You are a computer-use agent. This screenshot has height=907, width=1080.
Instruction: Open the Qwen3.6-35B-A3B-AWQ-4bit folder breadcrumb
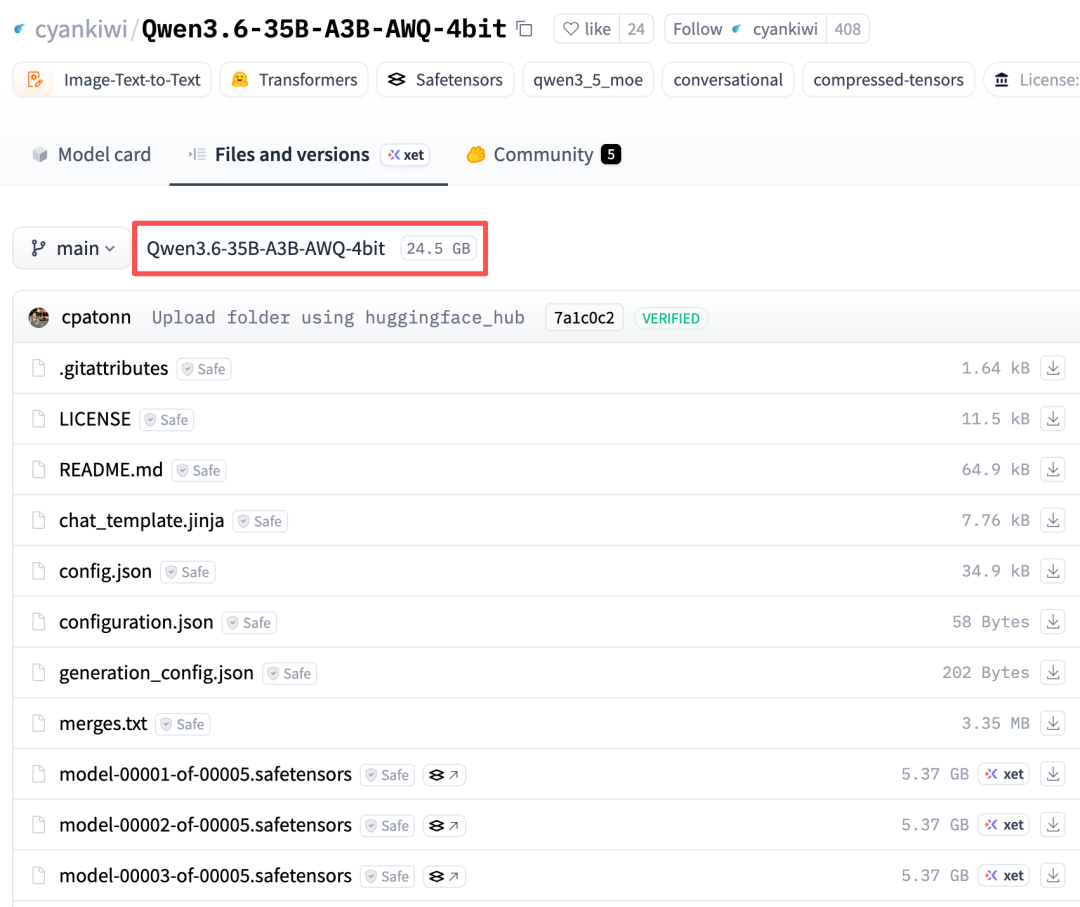(x=266, y=248)
